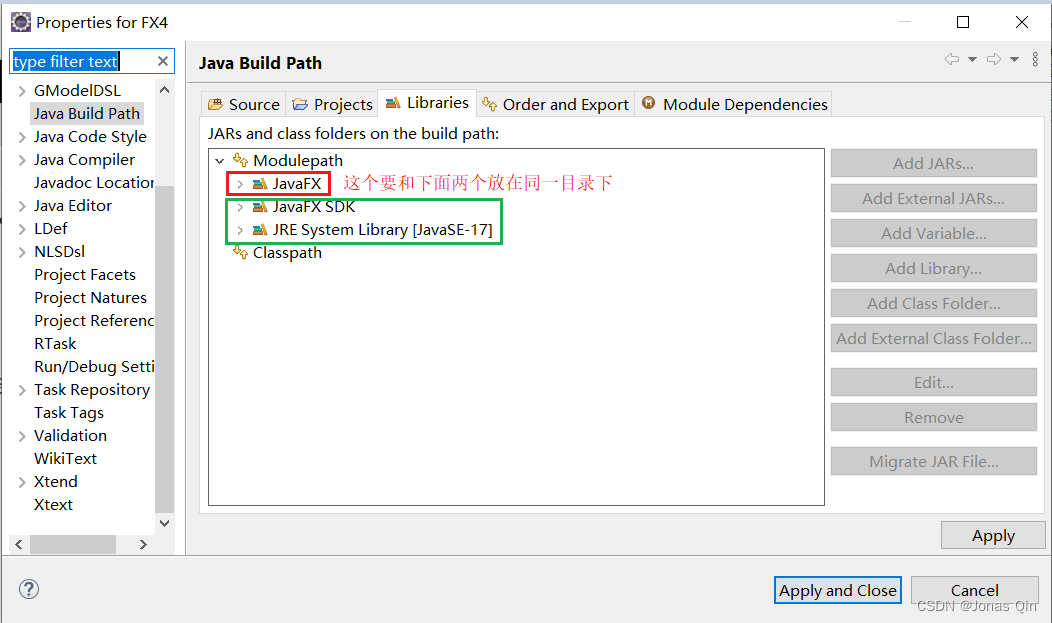Open the view menu via vertical dots icon

[x=1034, y=60]
